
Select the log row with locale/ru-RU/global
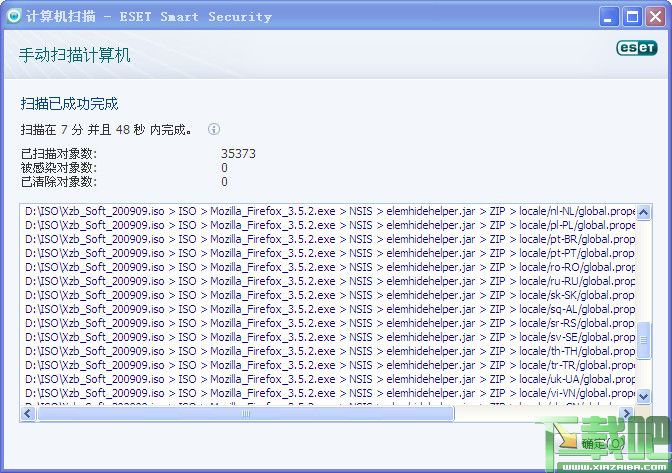coord(330,281)
